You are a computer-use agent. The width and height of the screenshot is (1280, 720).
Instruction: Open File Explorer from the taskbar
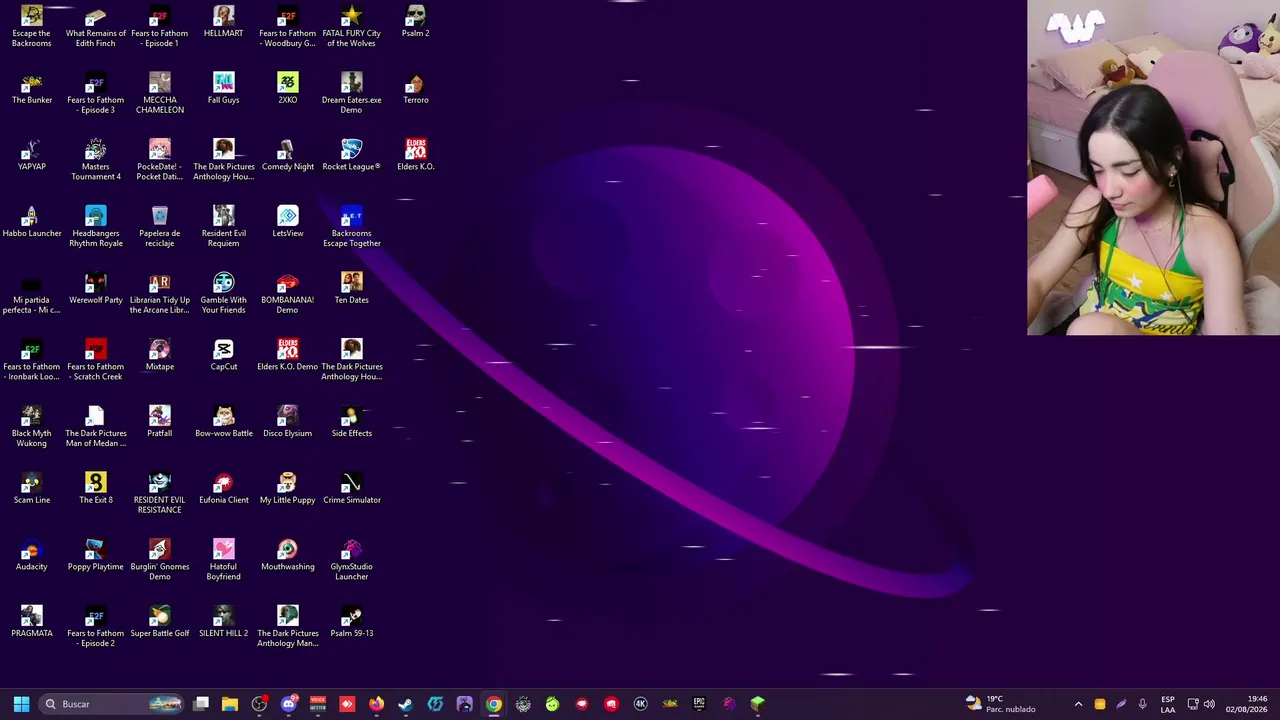tap(230, 704)
